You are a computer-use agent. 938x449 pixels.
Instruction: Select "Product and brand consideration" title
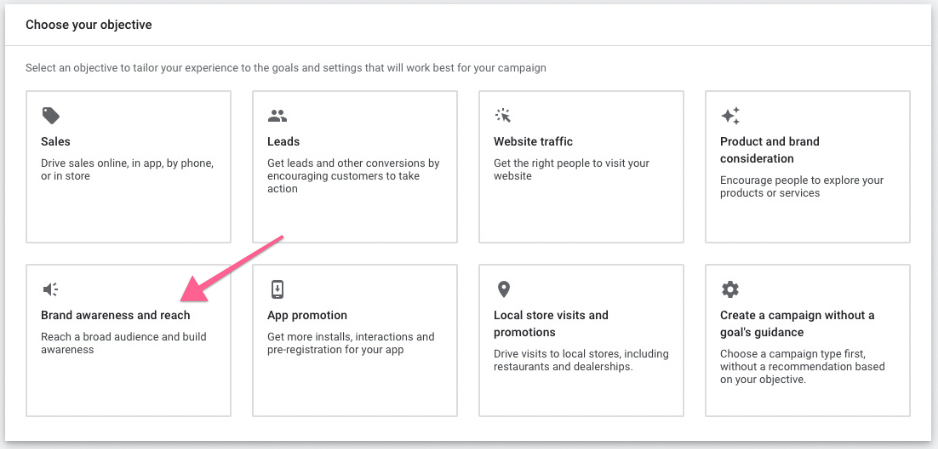click(770, 150)
